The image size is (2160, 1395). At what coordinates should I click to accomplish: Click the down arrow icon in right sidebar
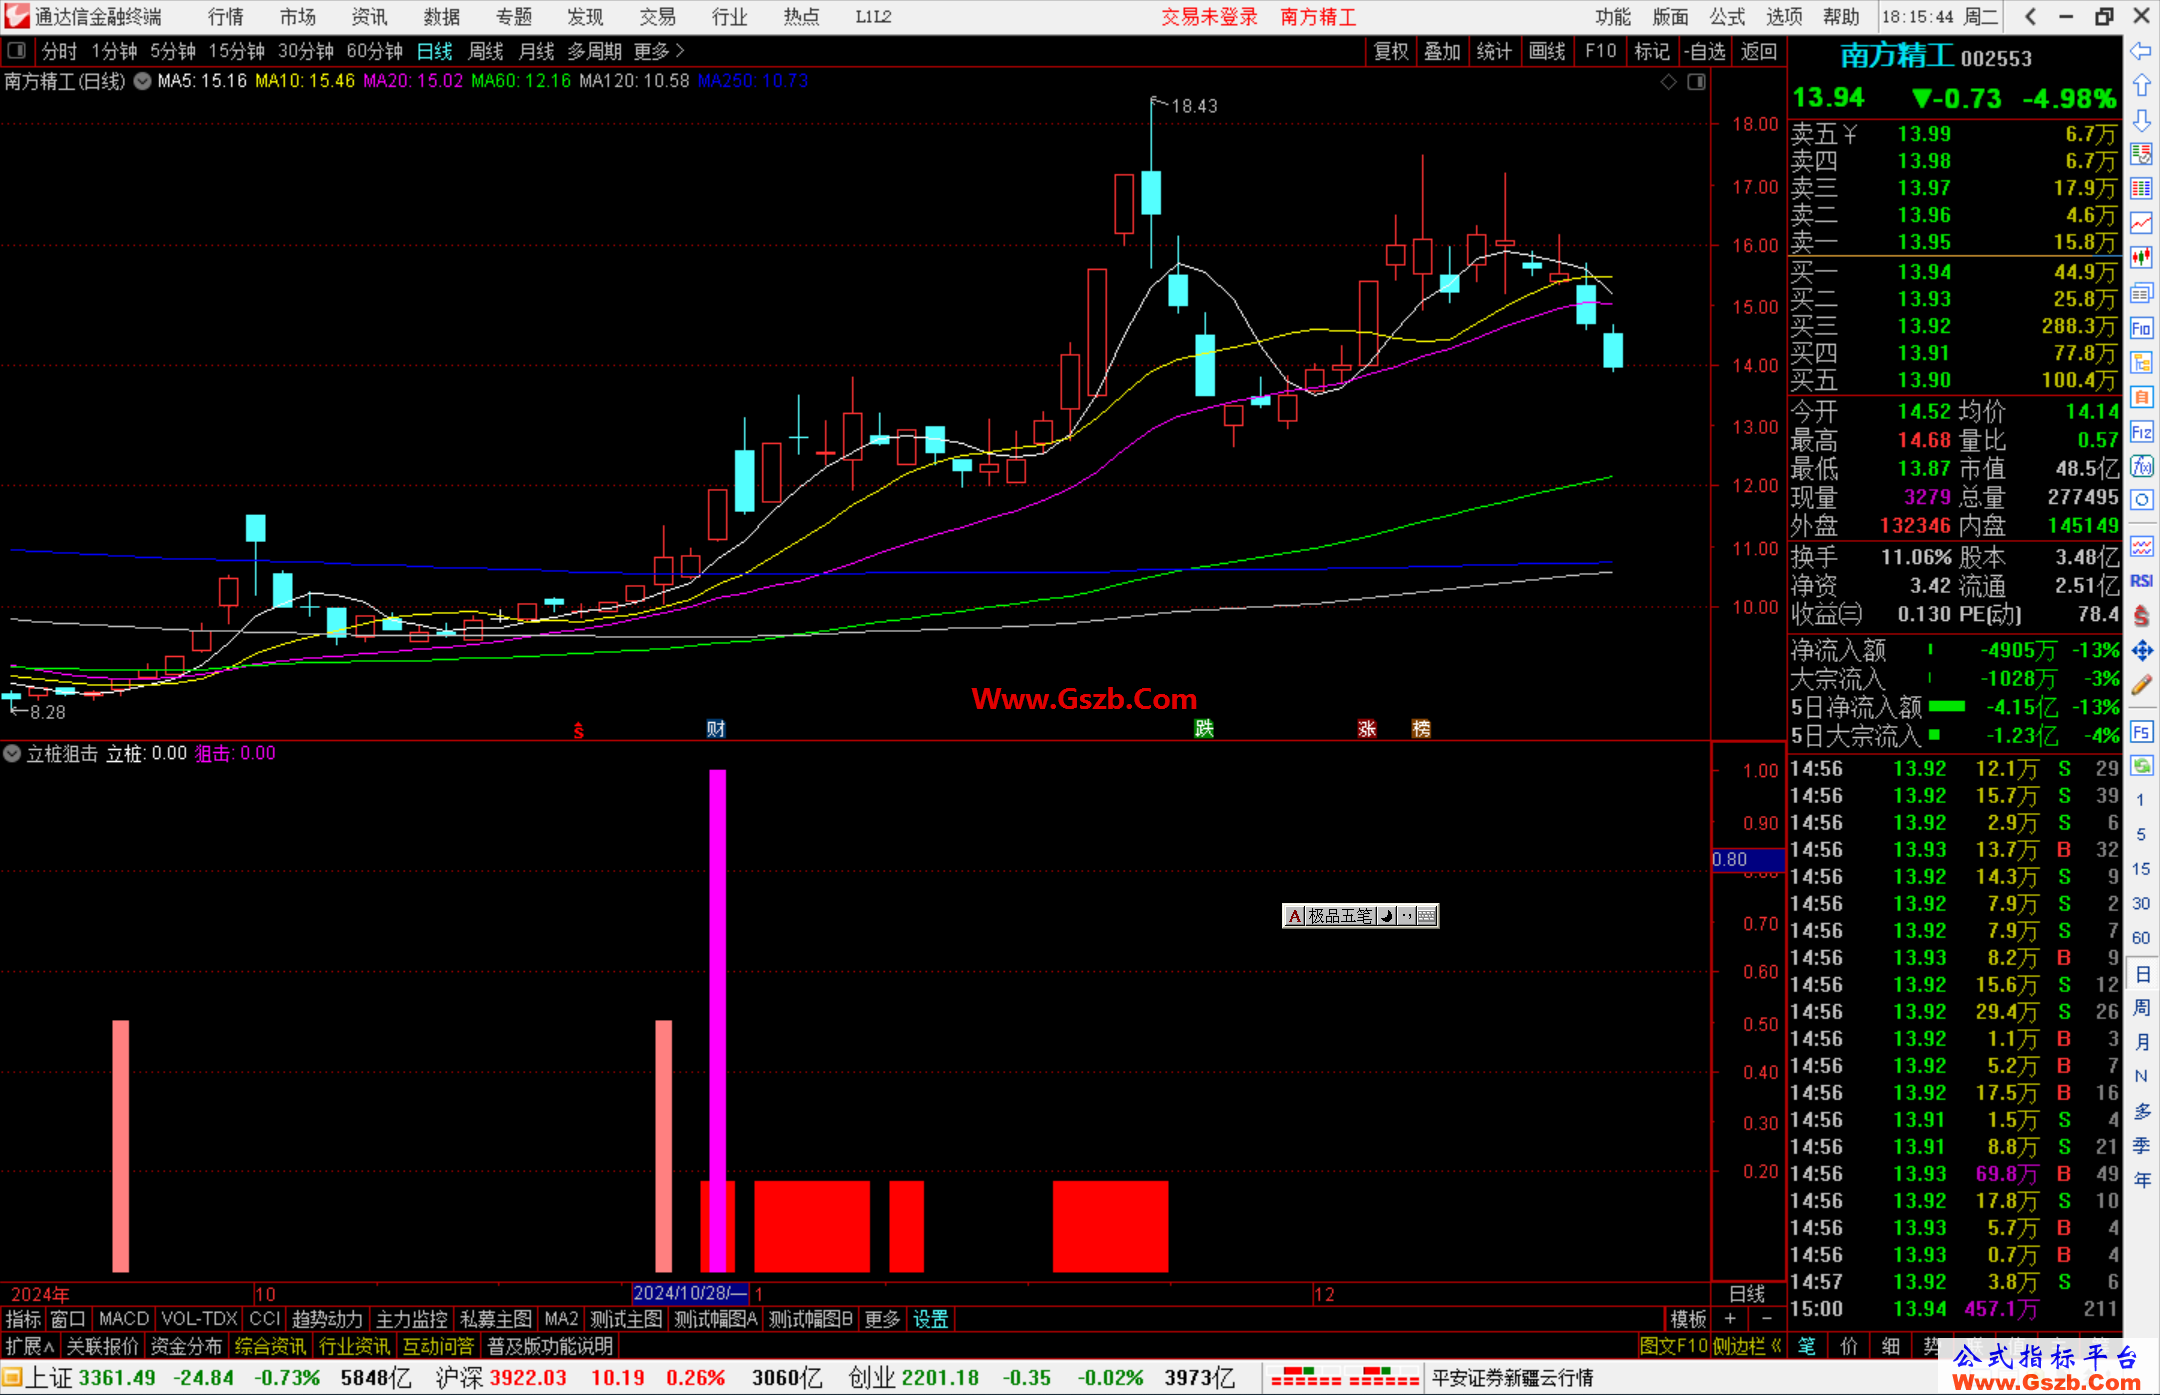click(2141, 121)
